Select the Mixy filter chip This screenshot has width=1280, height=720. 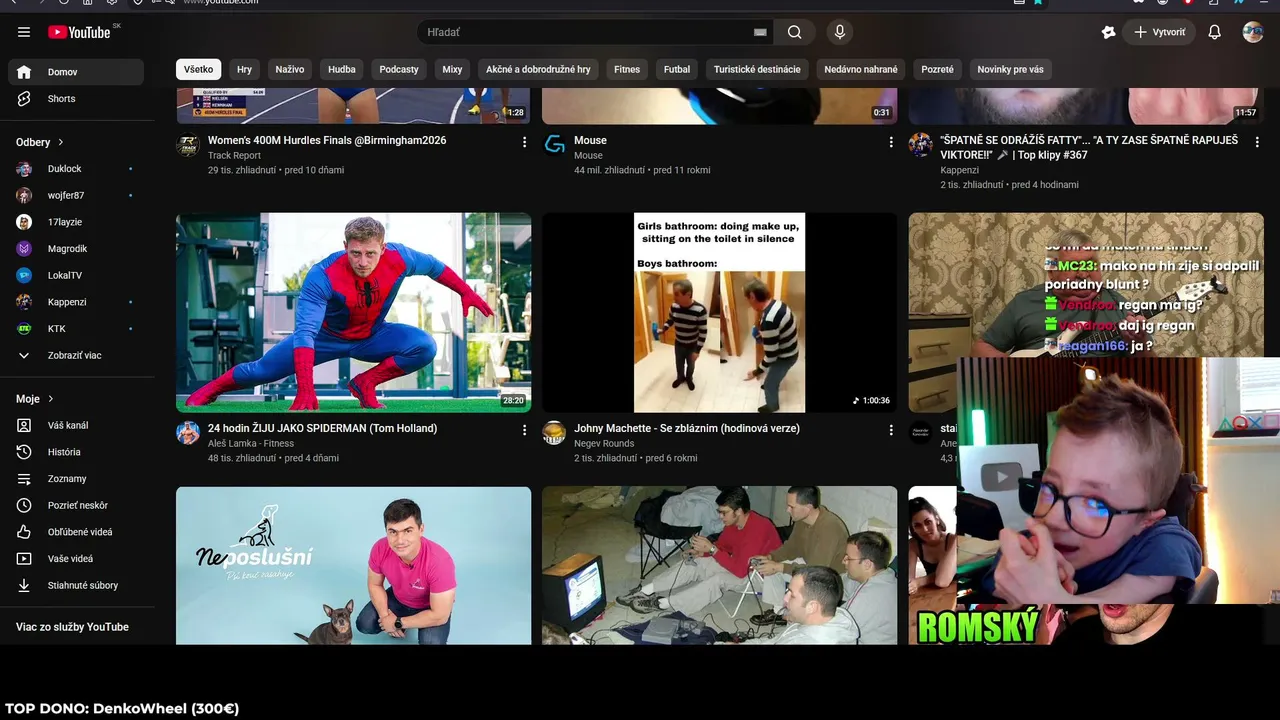452,70
